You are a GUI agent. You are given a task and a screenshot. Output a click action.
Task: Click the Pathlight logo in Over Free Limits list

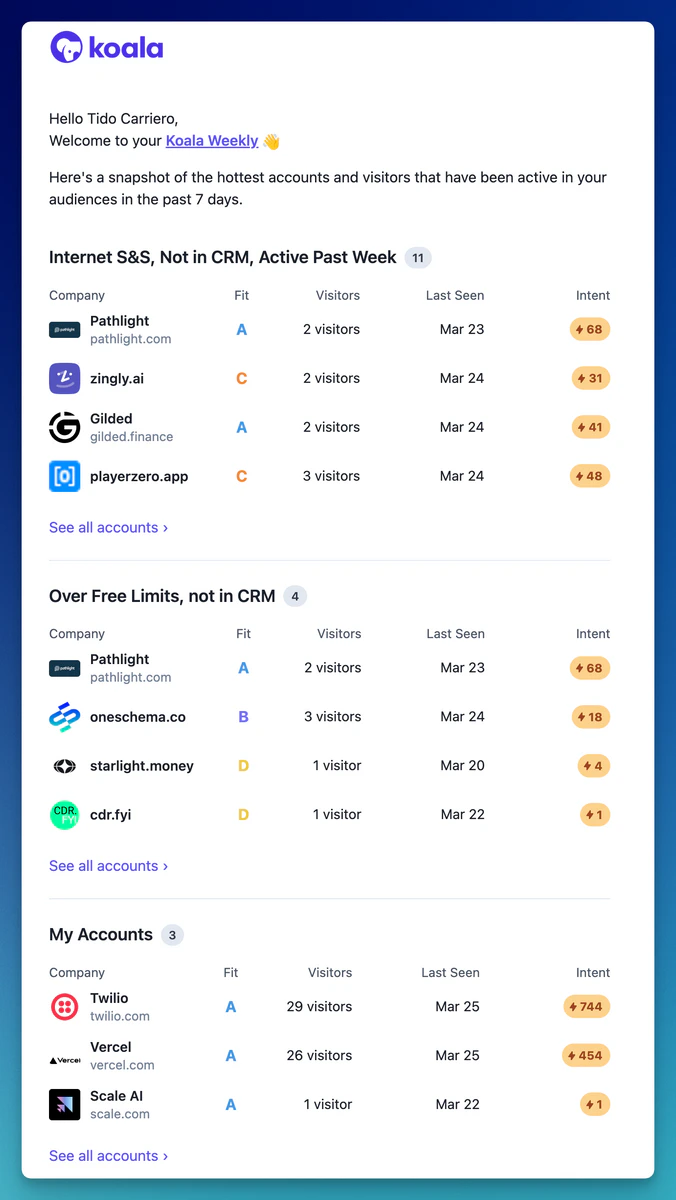pos(64,668)
